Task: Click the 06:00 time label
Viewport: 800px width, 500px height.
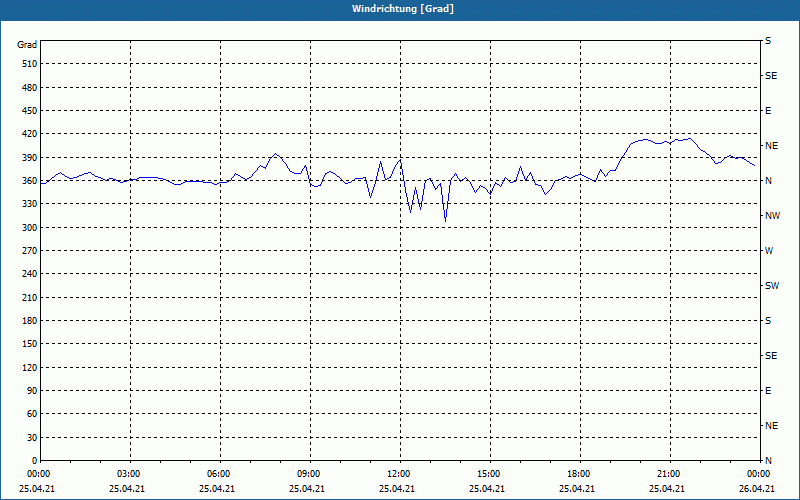Action: (x=220, y=474)
